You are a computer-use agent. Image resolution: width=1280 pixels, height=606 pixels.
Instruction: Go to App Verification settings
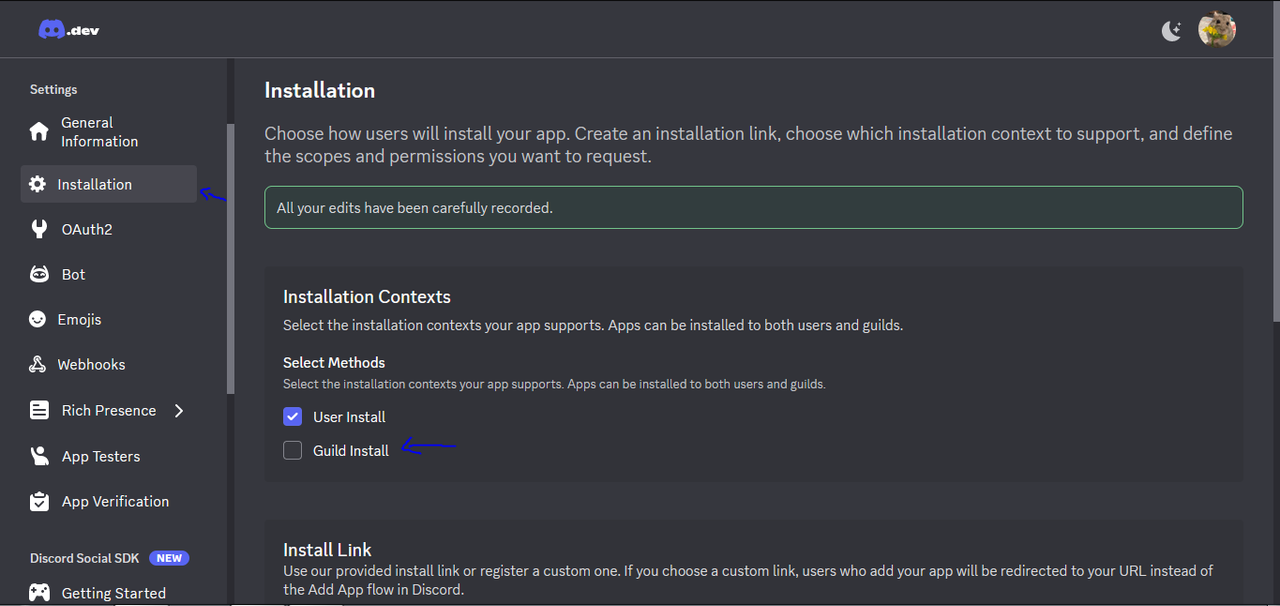(108, 501)
